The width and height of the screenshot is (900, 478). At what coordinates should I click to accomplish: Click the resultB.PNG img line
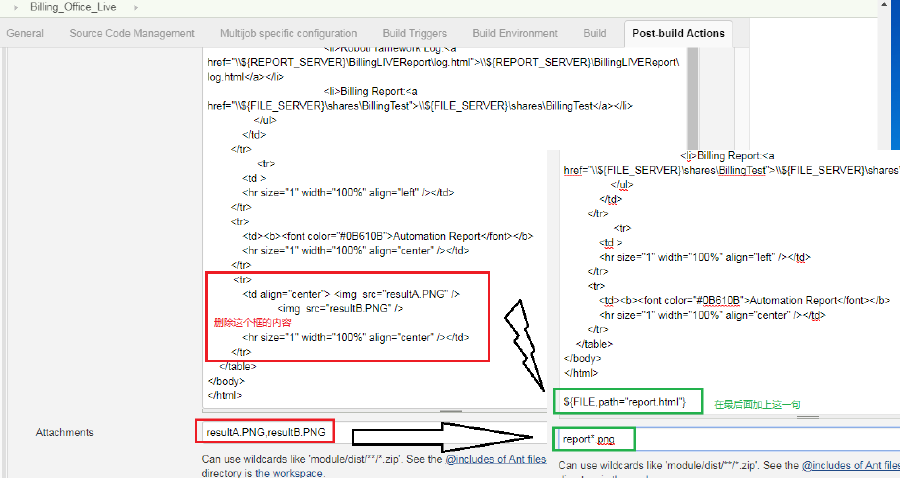point(340,308)
